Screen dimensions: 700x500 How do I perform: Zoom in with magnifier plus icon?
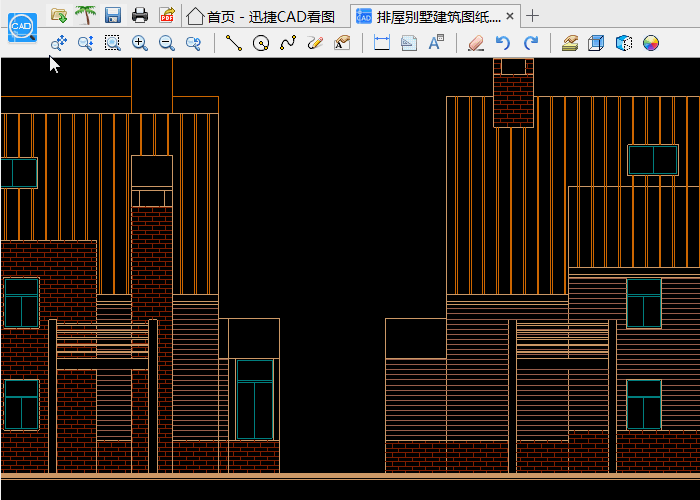(140, 43)
